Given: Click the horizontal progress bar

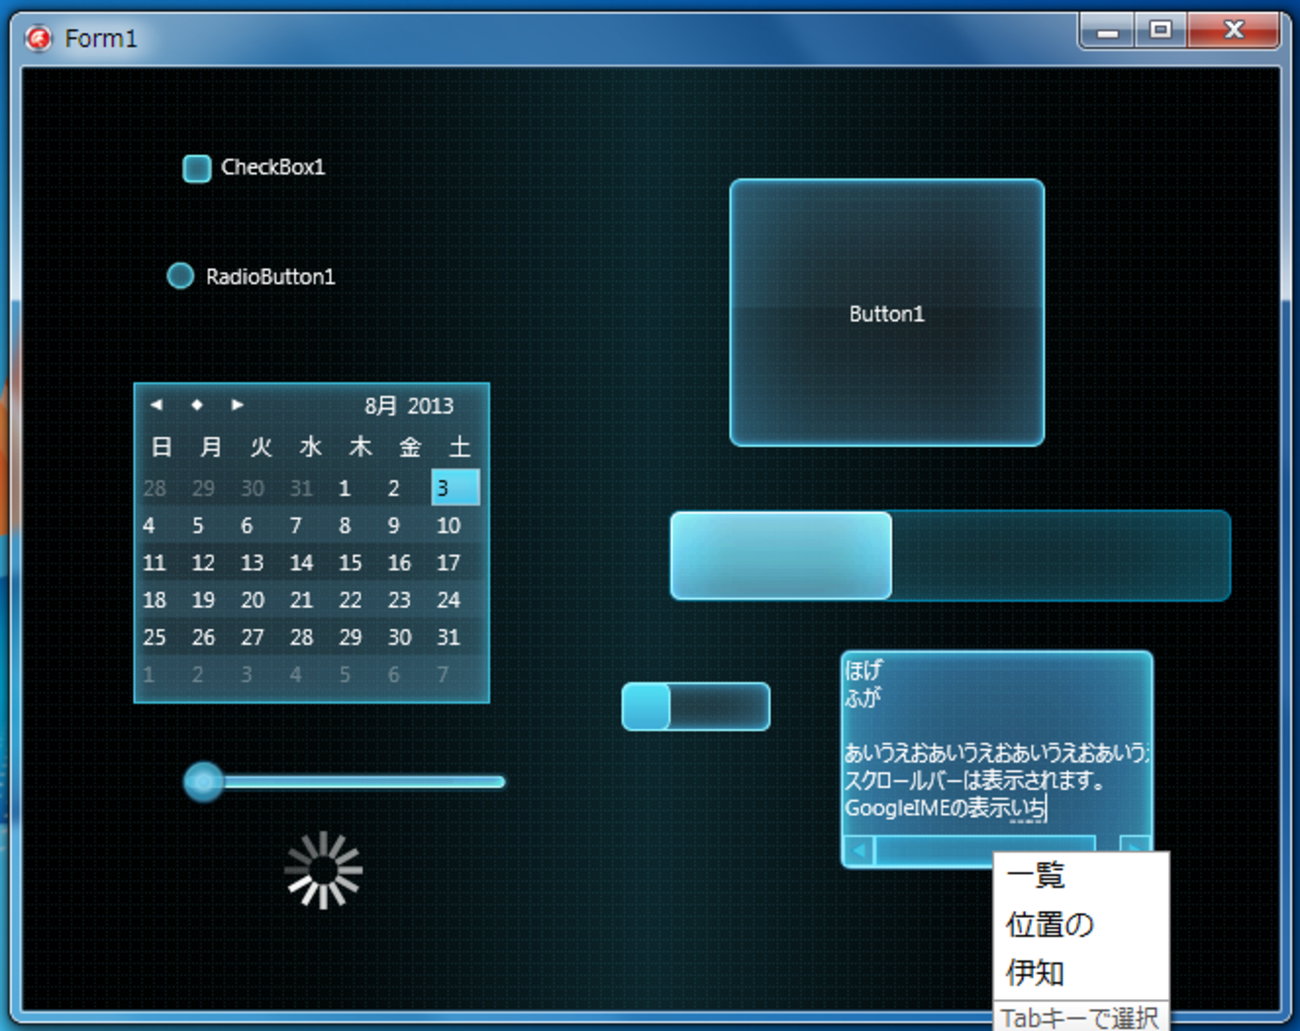Looking at the screenshot, I should coord(950,556).
